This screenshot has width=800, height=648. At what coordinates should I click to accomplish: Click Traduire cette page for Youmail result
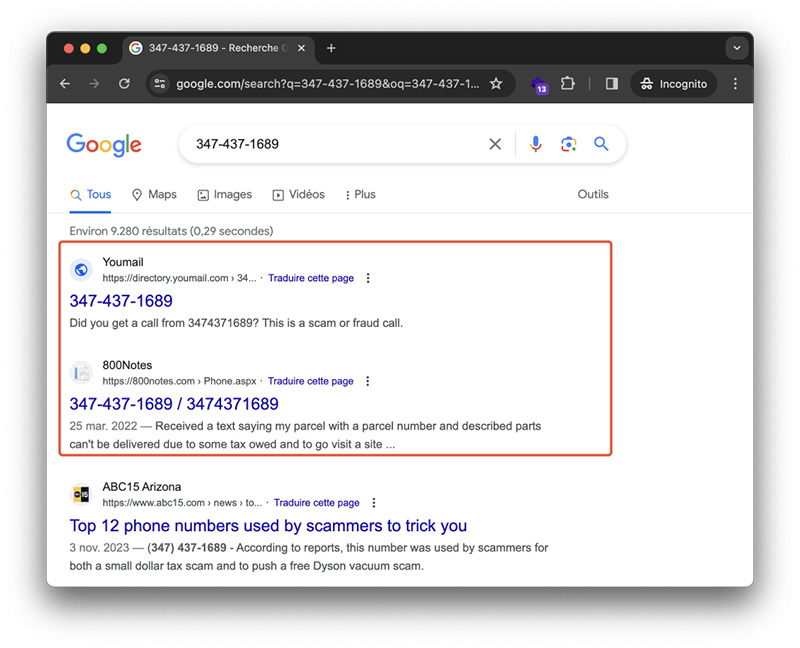(x=311, y=278)
